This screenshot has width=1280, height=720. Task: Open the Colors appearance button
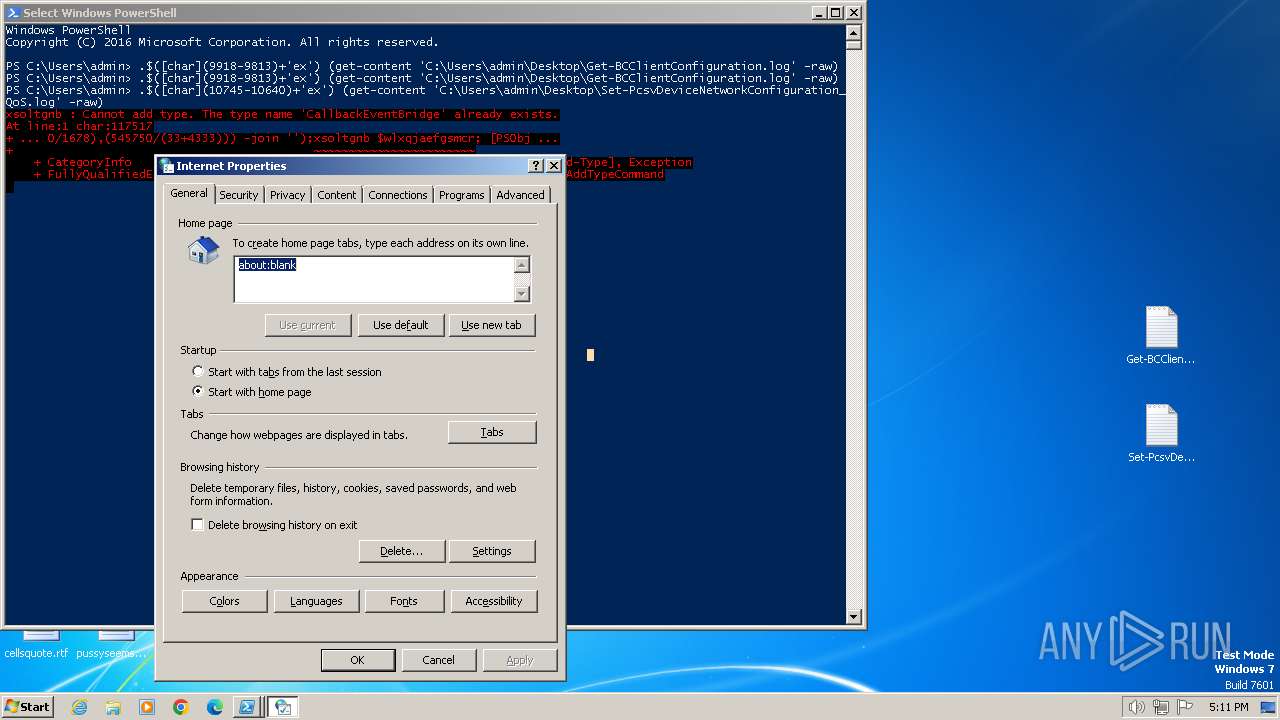tap(225, 601)
